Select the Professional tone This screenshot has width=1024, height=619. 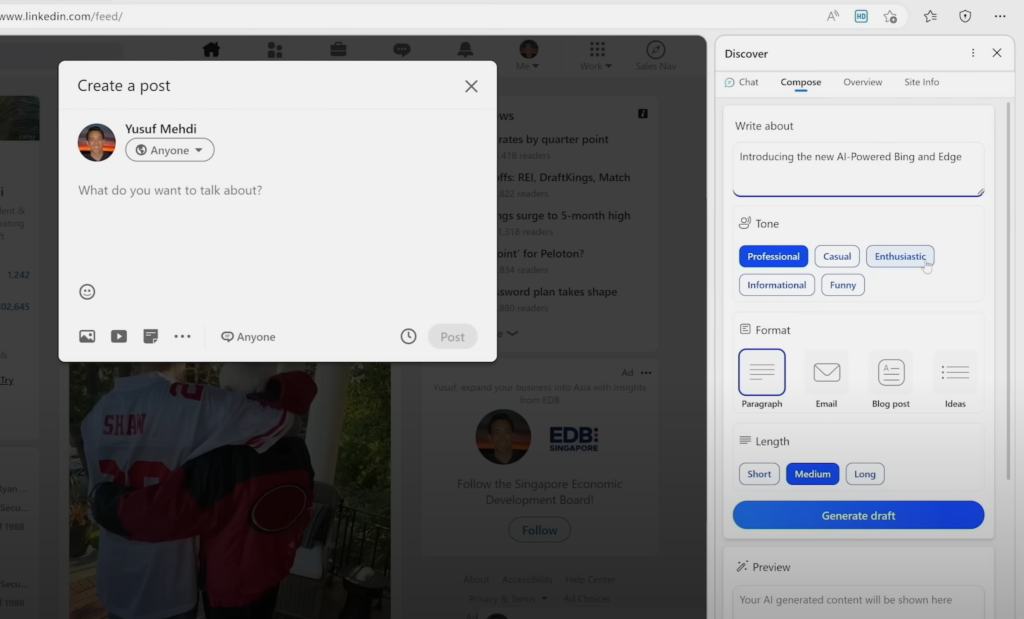click(773, 256)
